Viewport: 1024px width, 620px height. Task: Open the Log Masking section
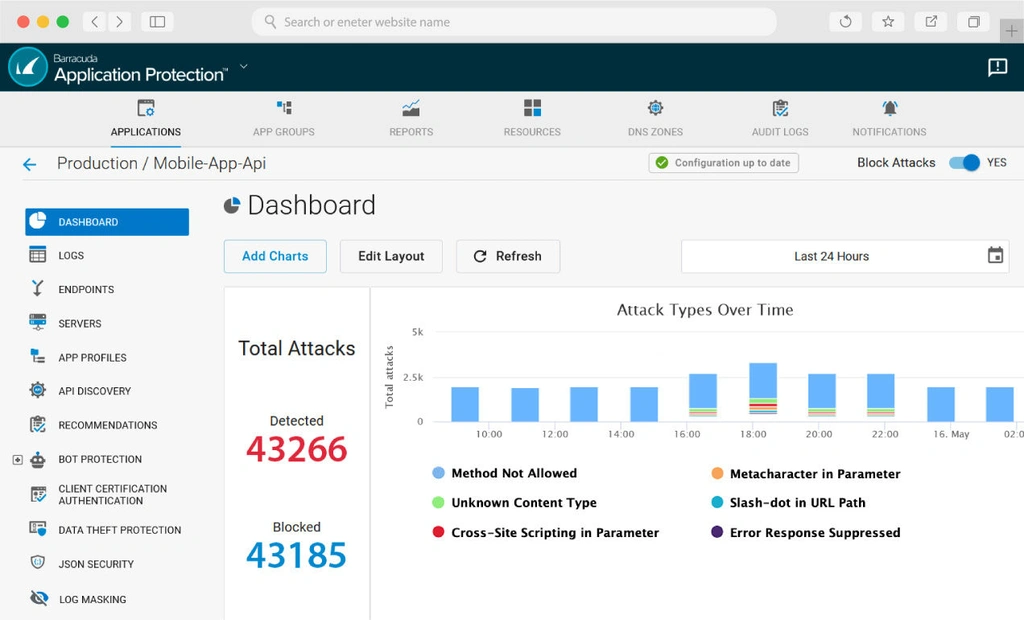(x=92, y=599)
